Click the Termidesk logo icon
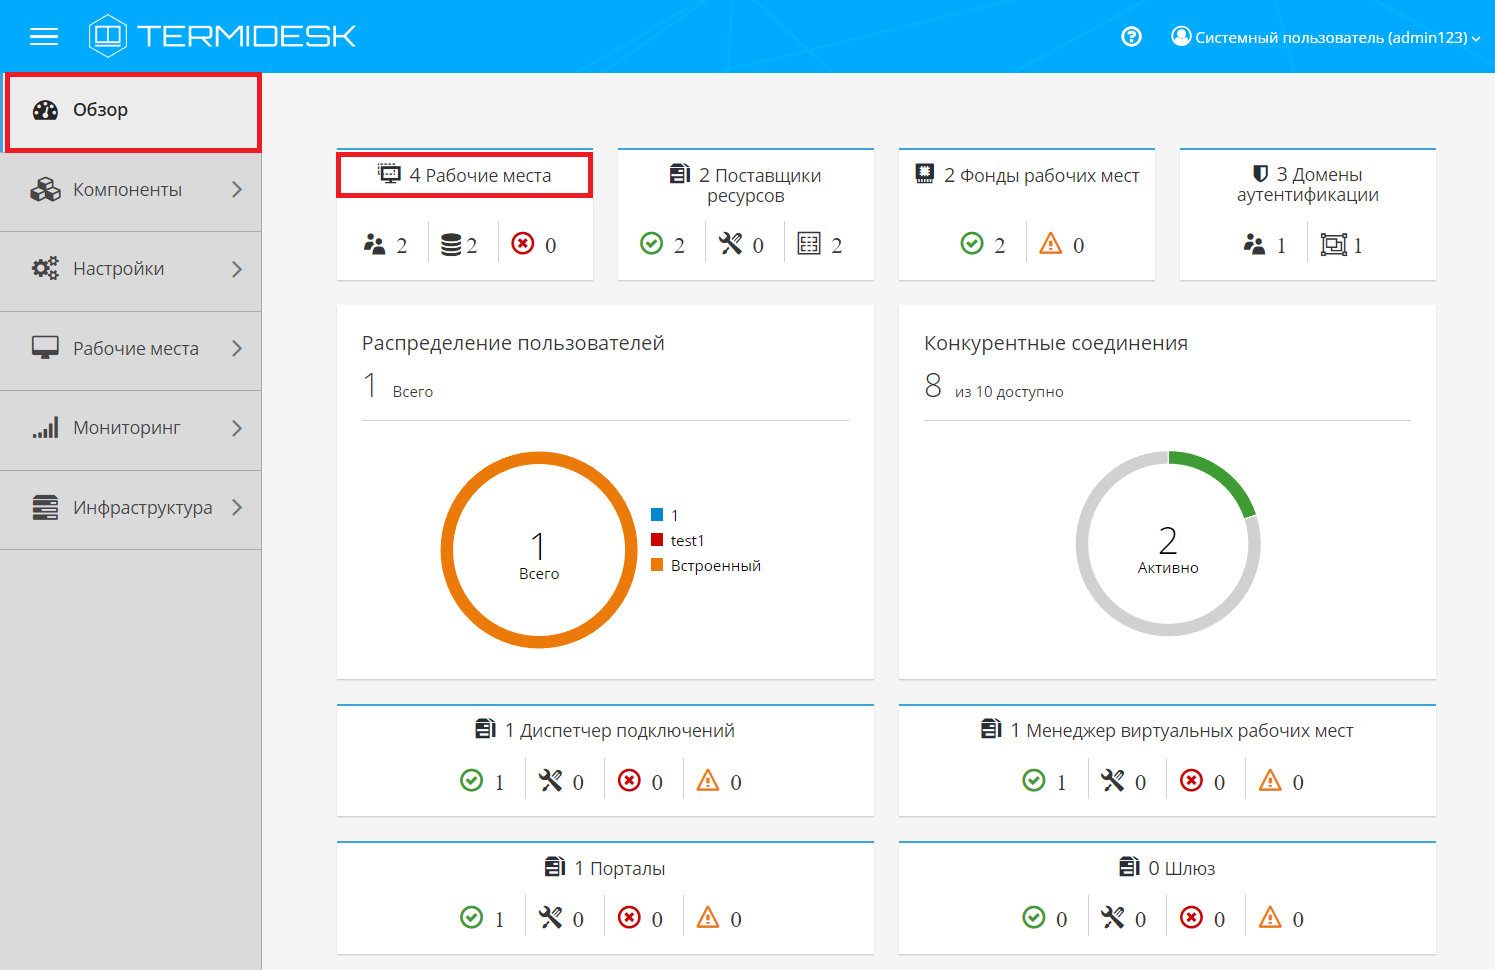 (107, 36)
